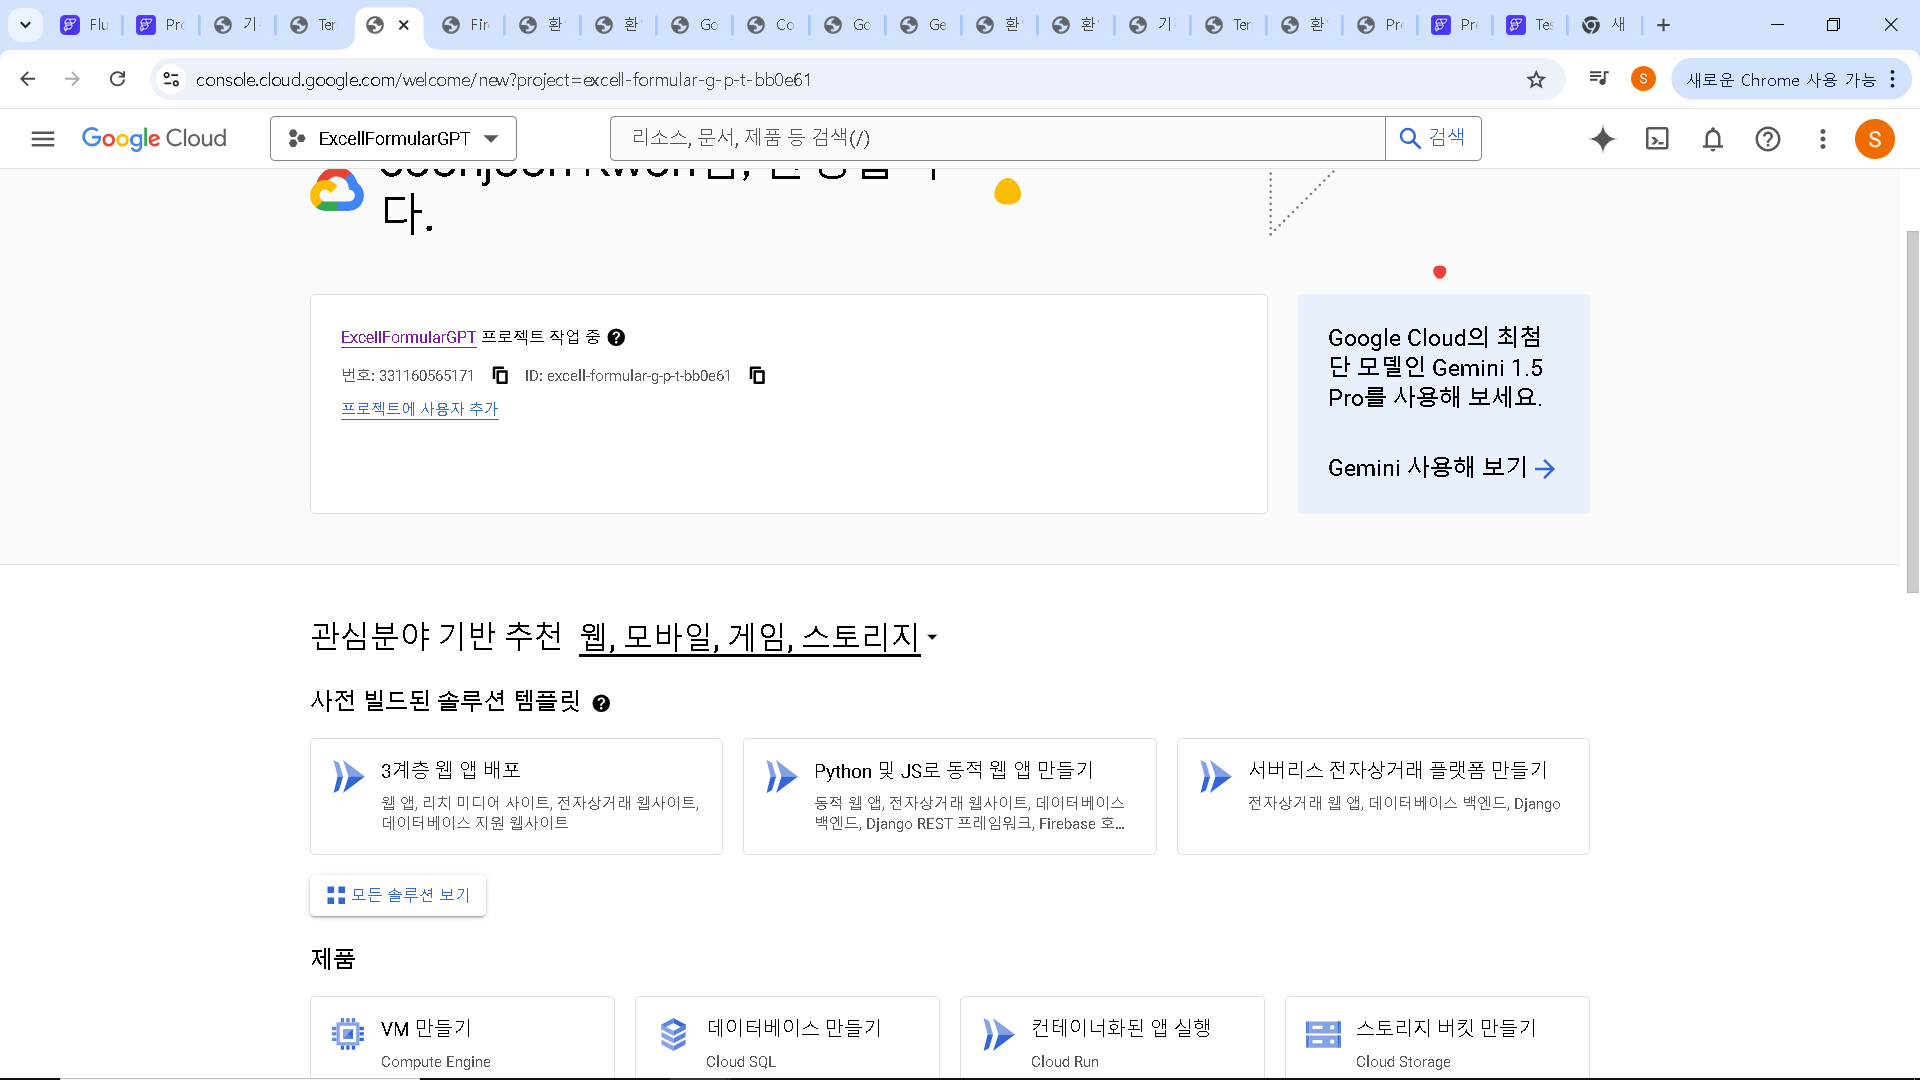This screenshot has width=1920, height=1080.
Task: Click the Cloud Storage bucket icon
Action: (x=1323, y=1034)
